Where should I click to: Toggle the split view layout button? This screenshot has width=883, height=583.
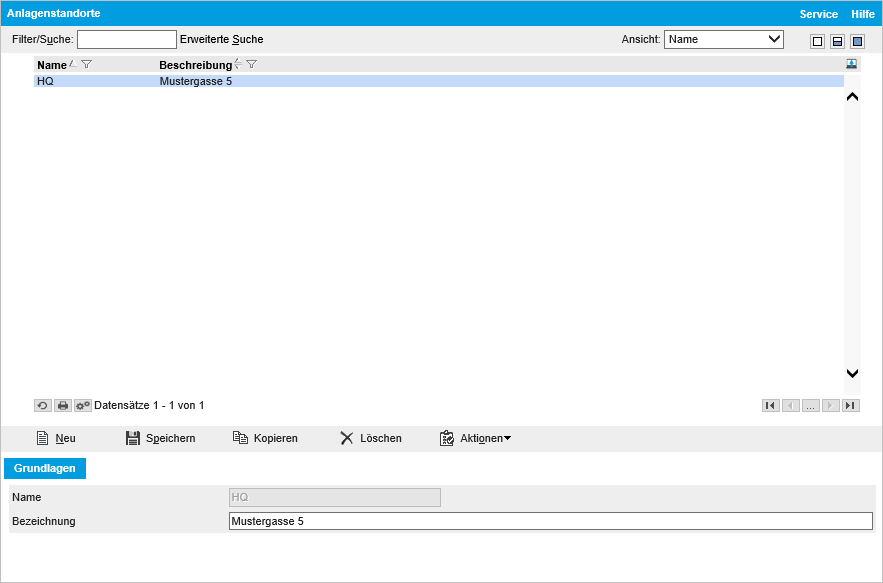[837, 41]
